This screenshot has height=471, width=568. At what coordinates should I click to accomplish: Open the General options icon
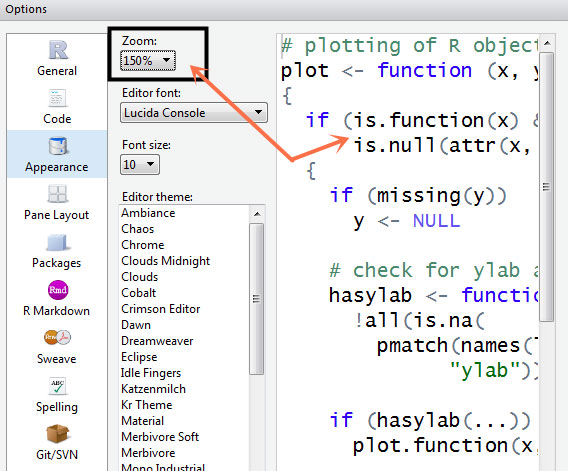pyautogui.click(x=58, y=50)
